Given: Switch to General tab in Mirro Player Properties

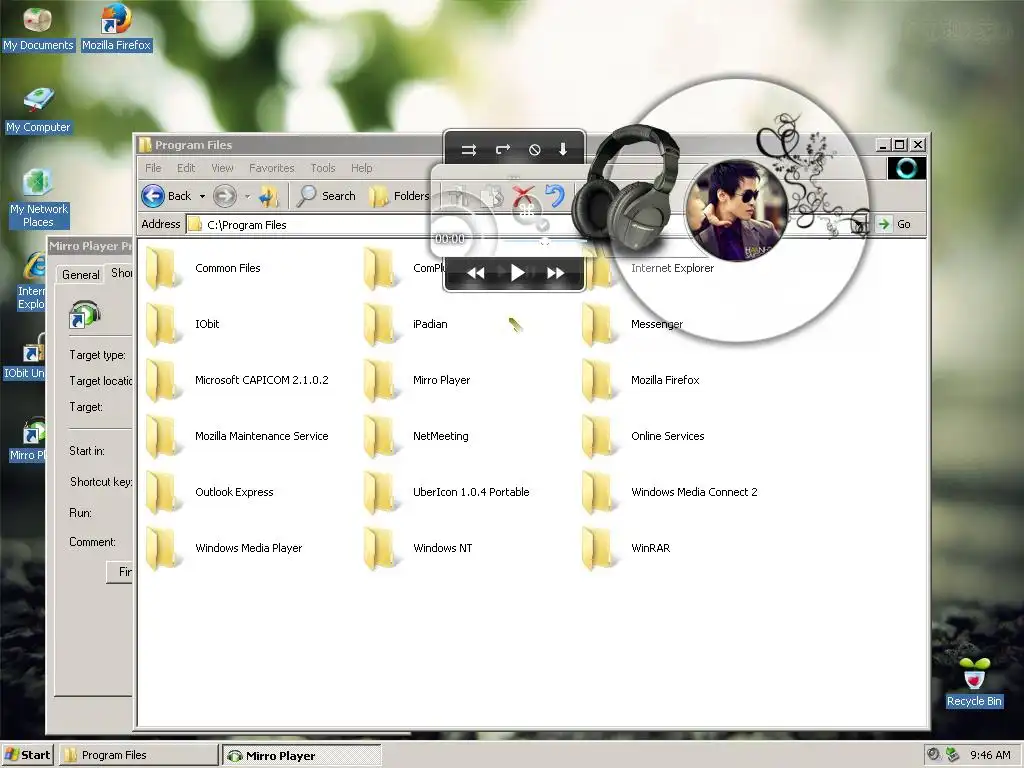Looking at the screenshot, I should point(81,274).
